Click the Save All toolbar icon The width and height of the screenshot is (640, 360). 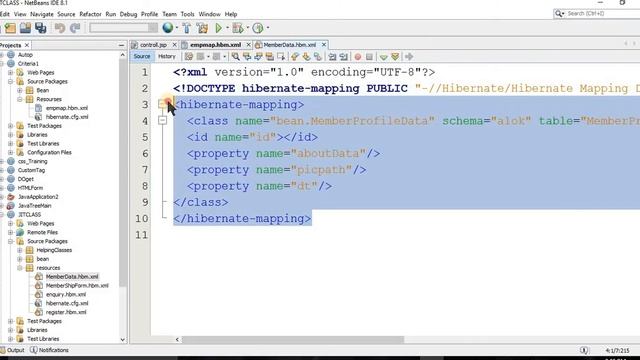tap(40, 28)
